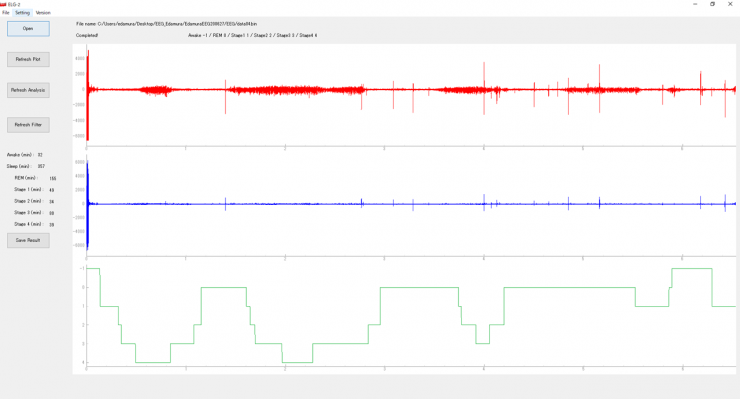Click the Completed! status text
Image resolution: width=740 pixels, height=399 pixels.
(87, 35)
